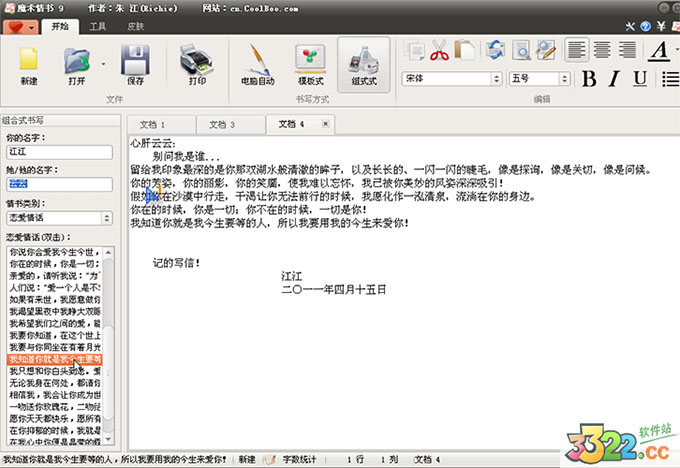Select highlighted row 我知道你就是我今生要等
The height and width of the screenshot is (468, 680).
(x=55, y=359)
